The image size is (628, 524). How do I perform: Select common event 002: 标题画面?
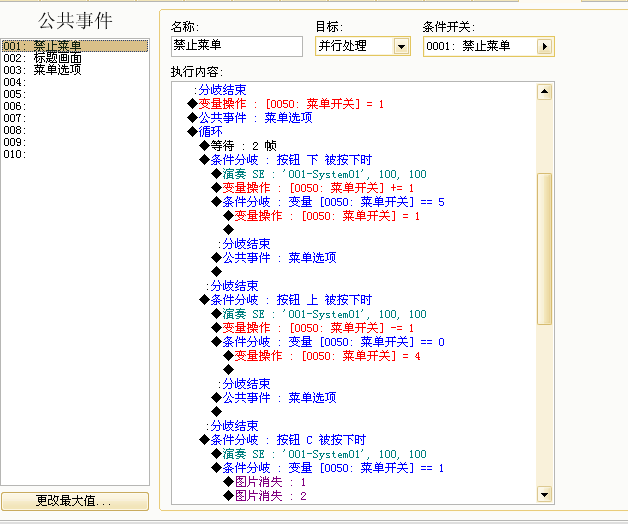(x=75, y=58)
